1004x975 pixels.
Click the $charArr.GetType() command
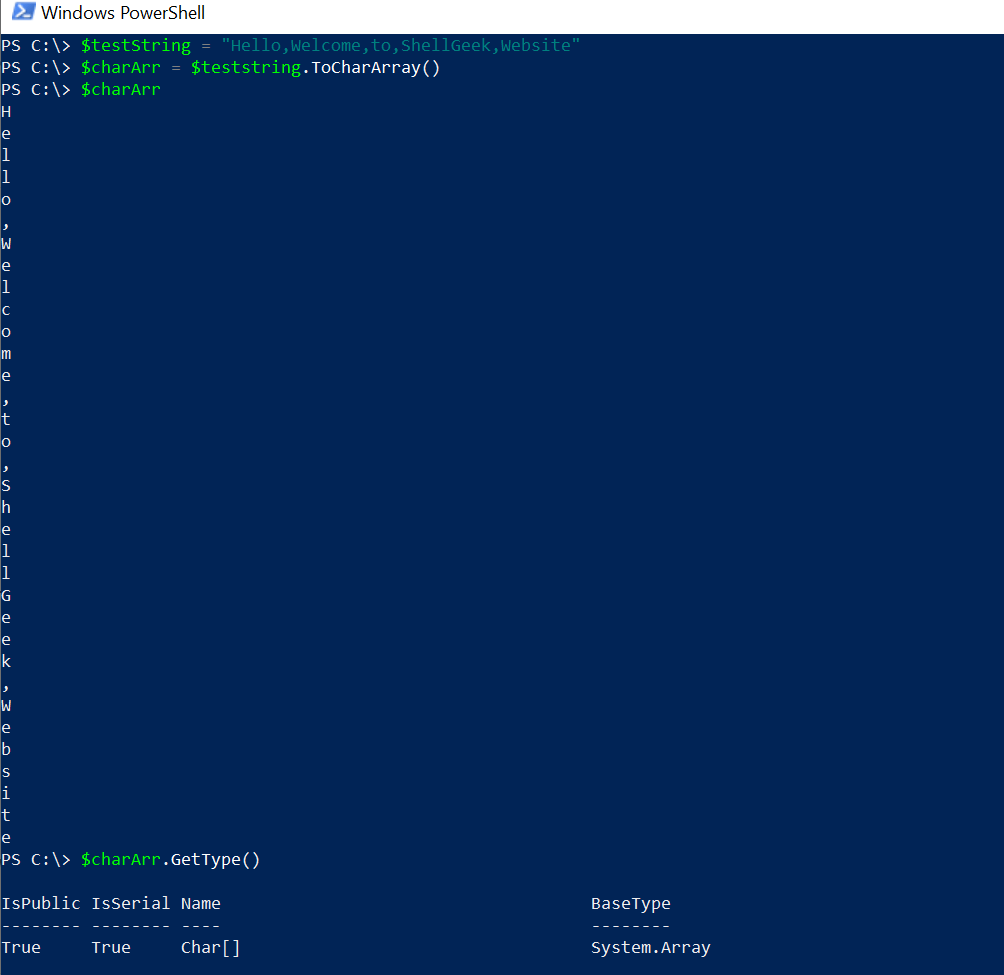[170, 859]
